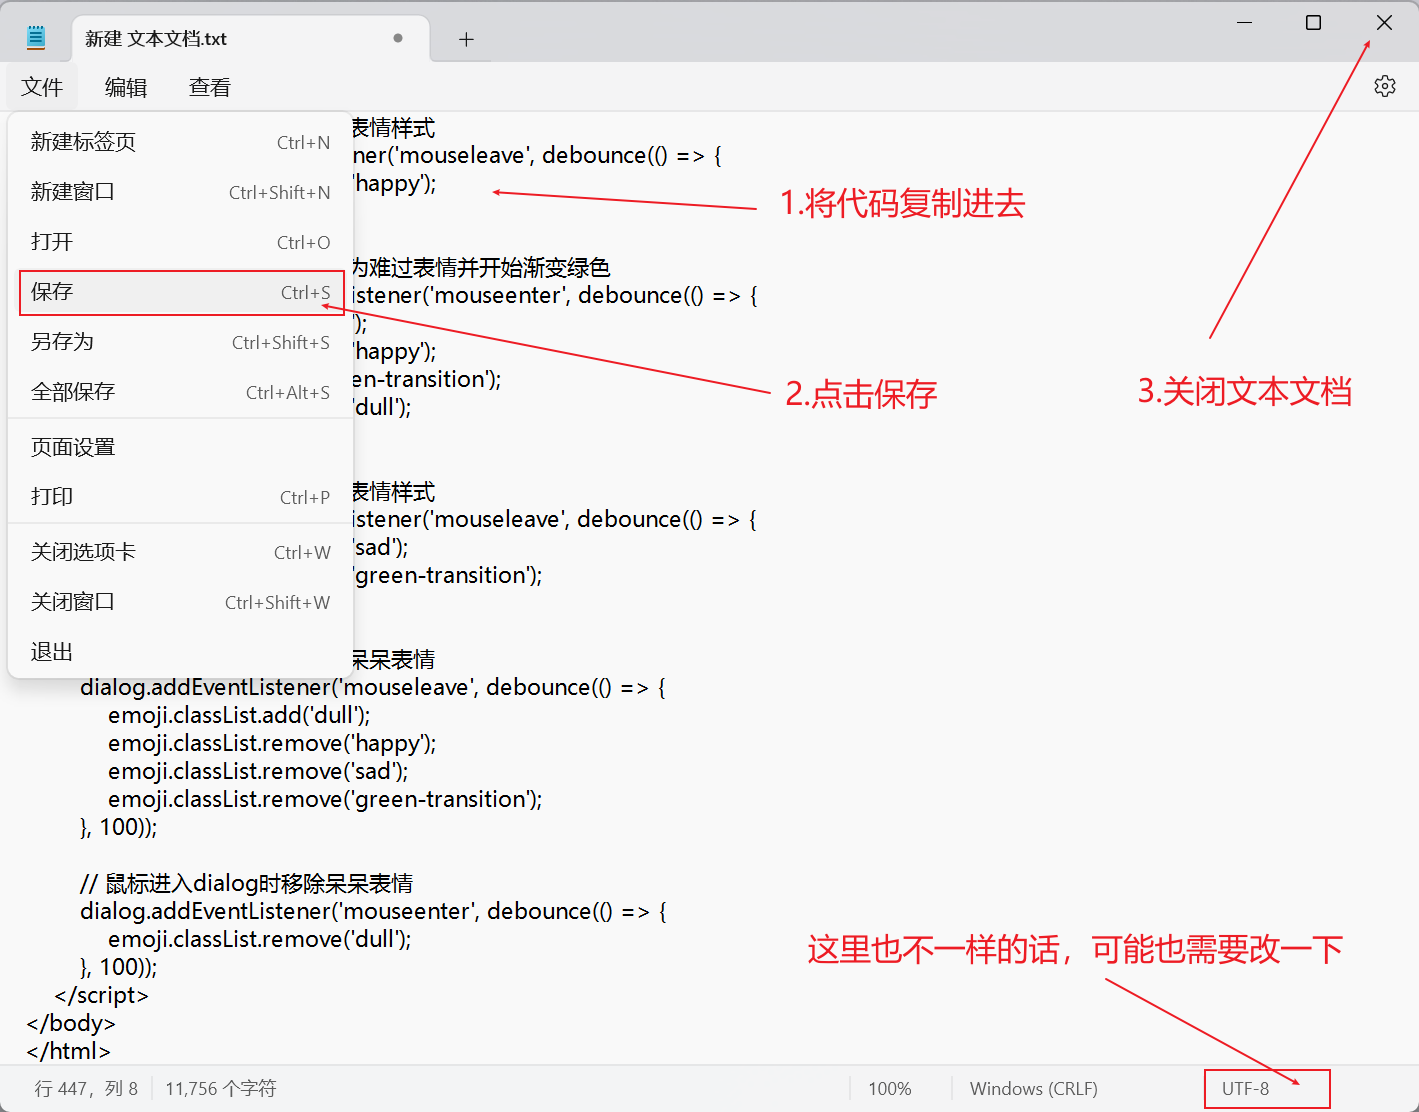Click the dialog.addEventListener('mouseleave' line
The width and height of the screenshot is (1419, 1112).
(373, 687)
